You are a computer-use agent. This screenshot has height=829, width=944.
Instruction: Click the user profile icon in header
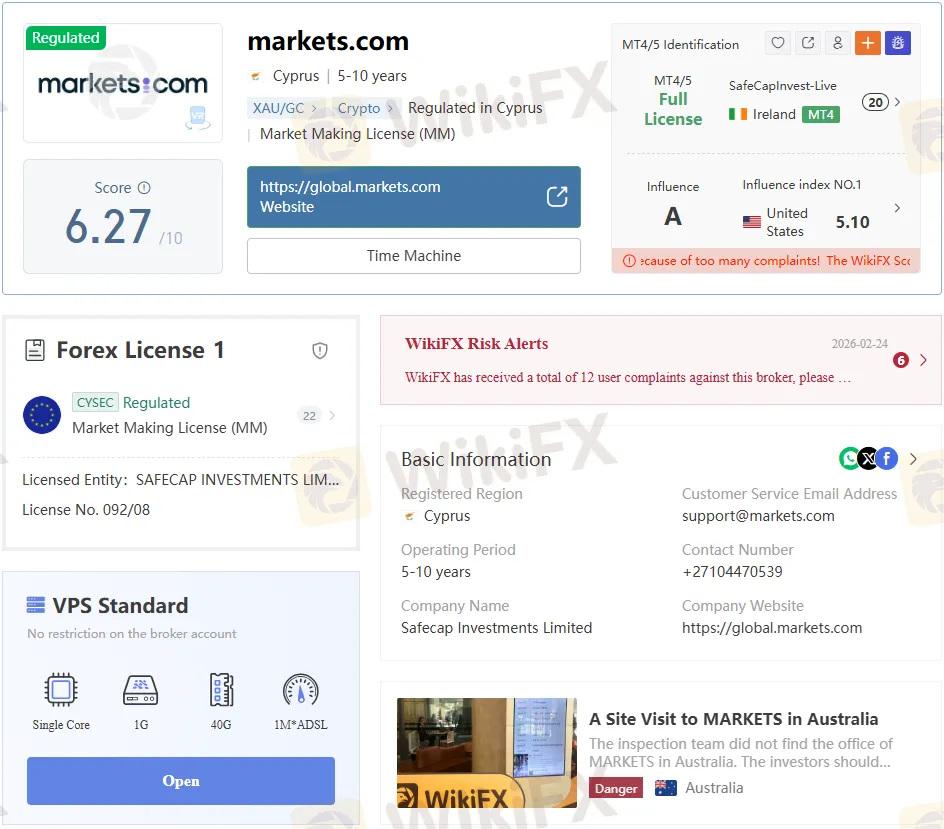(x=838, y=43)
